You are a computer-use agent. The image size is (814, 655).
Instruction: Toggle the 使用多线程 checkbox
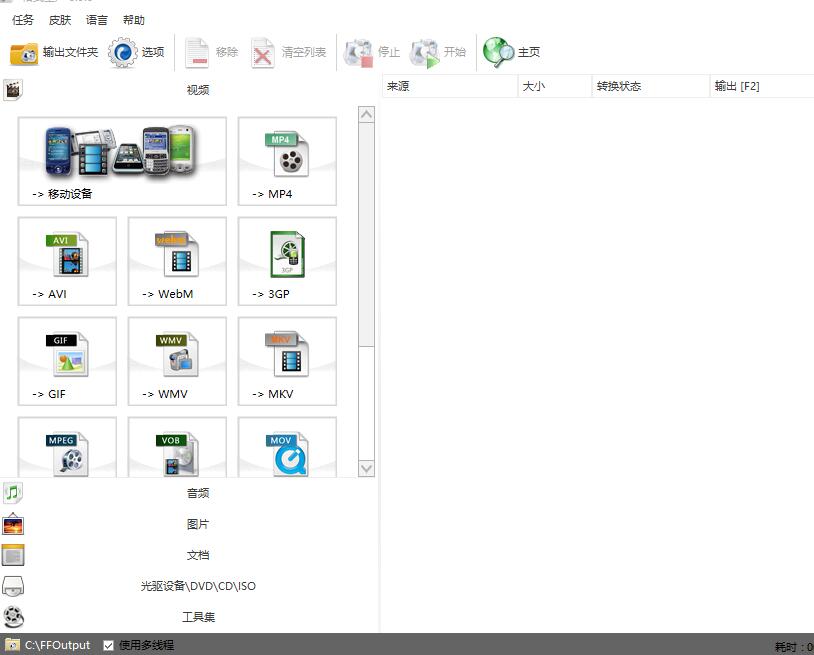[x=109, y=645]
